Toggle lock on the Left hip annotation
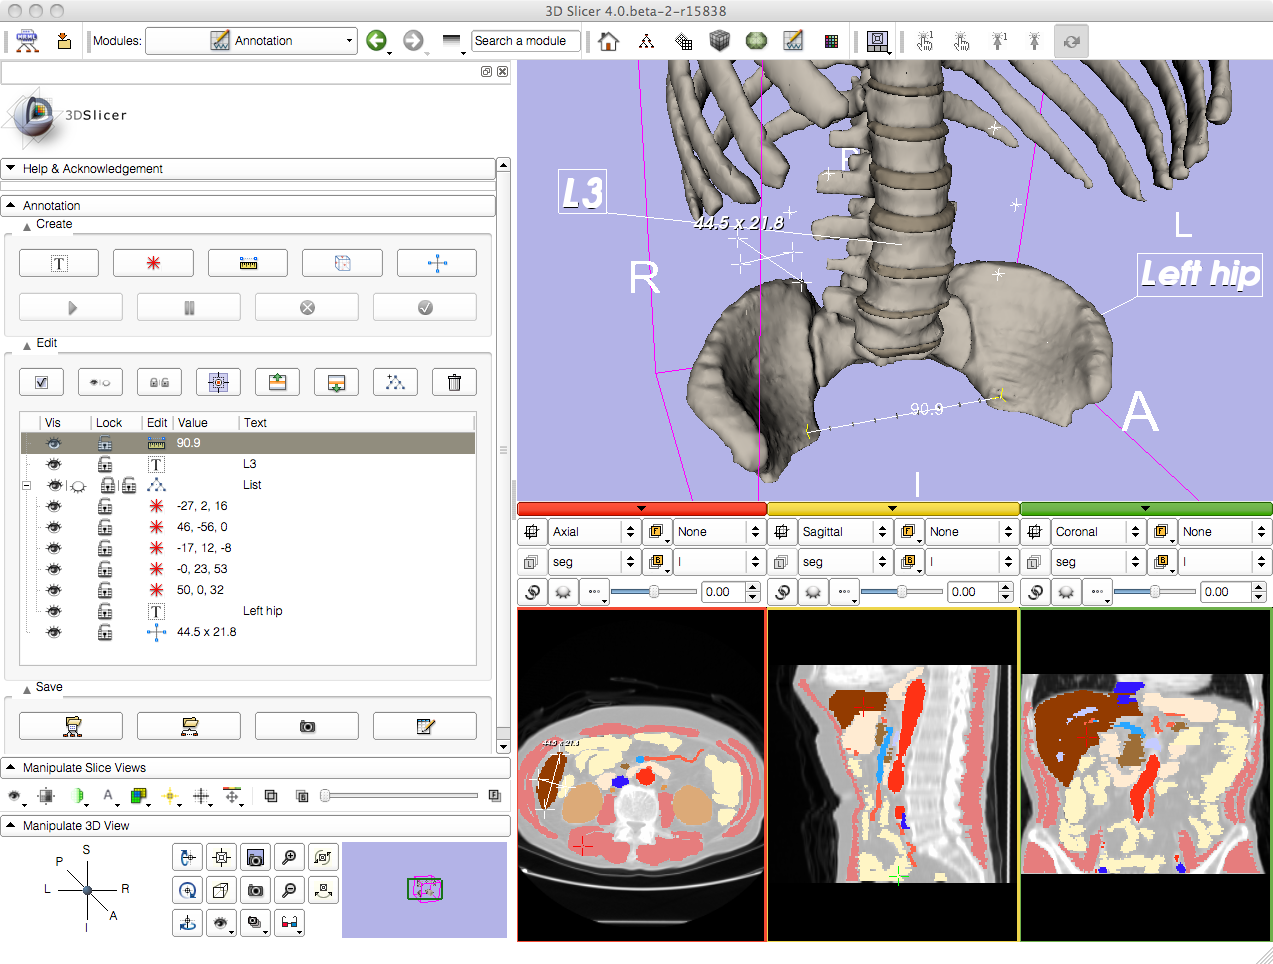Image resolution: width=1273 pixels, height=964 pixels. [105, 611]
